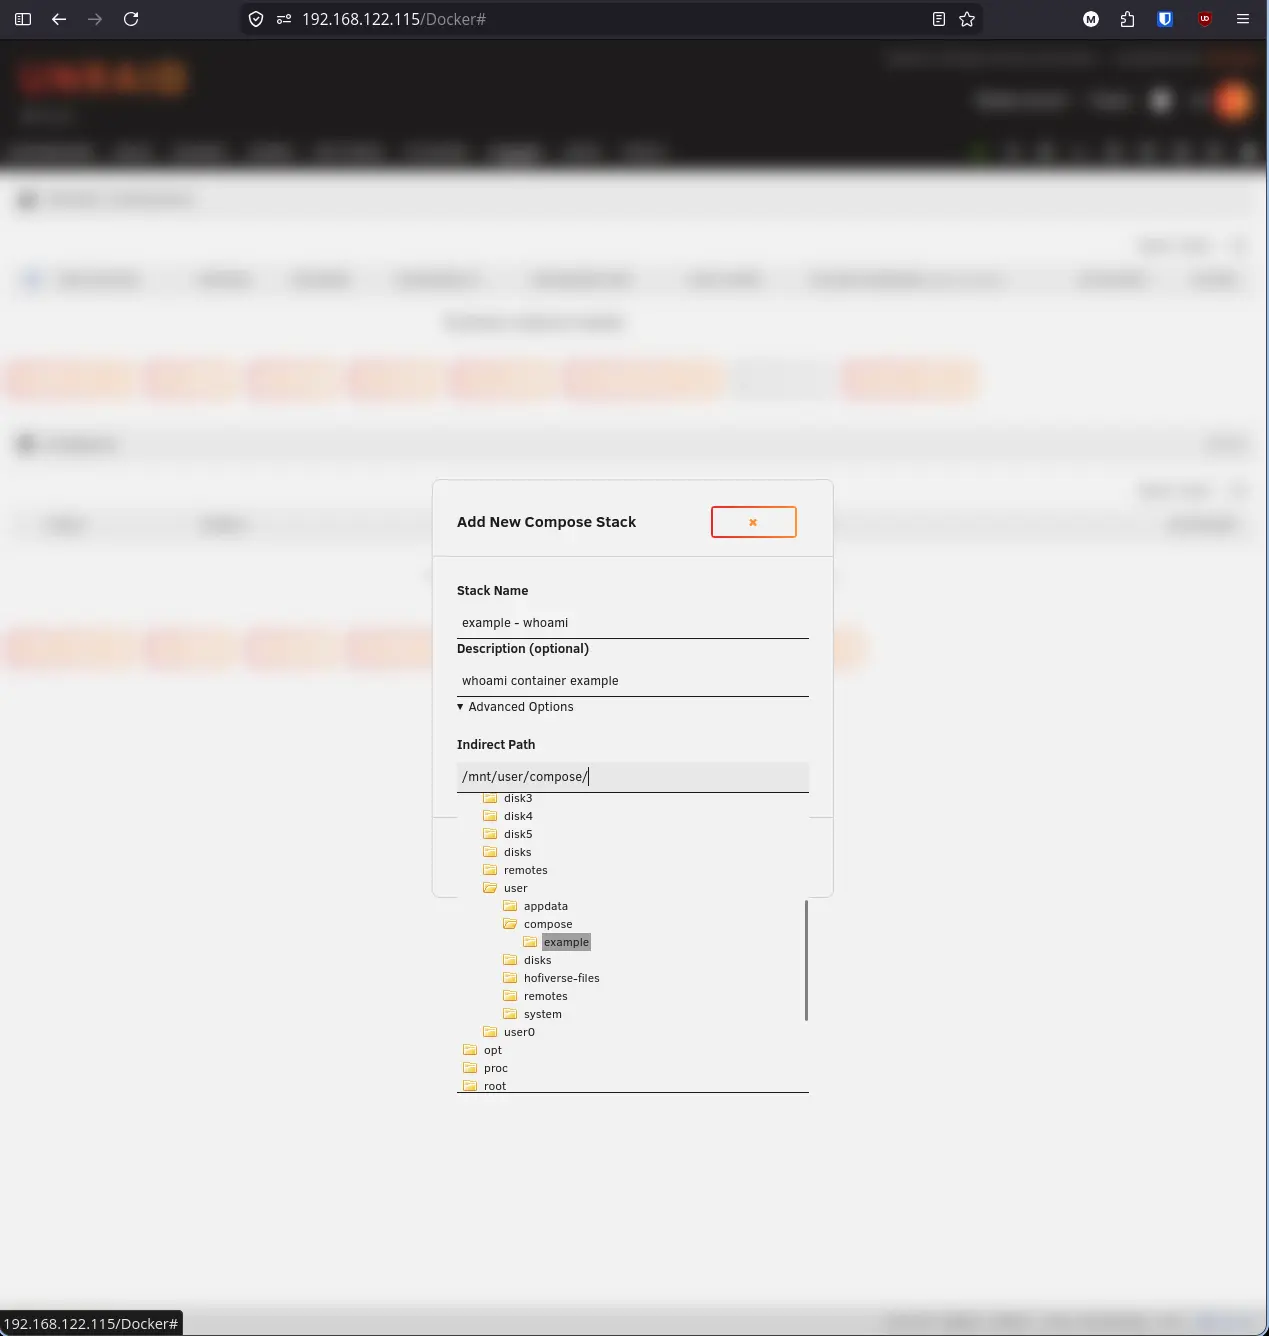This screenshot has height=1336, width=1269.
Task: Collapse the compose folder
Action: [x=548, y=924]
